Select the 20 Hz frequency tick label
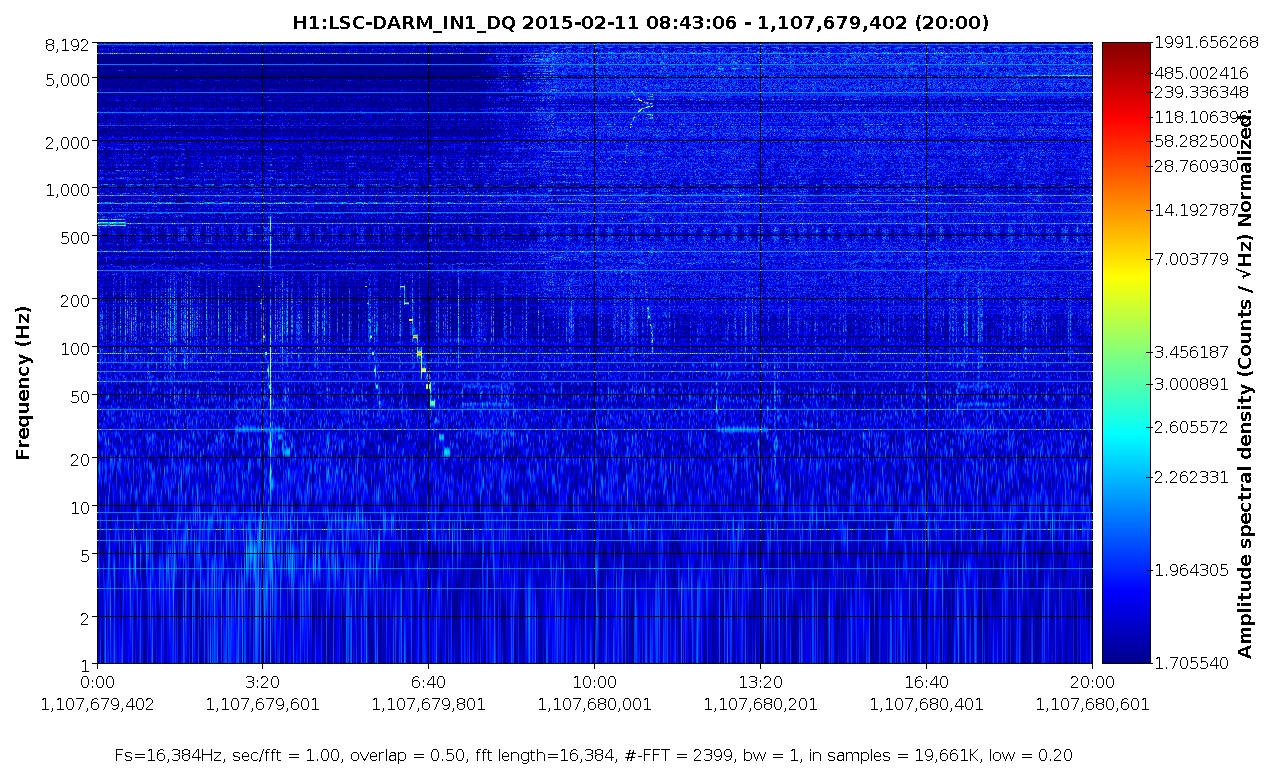 [81, 459]
